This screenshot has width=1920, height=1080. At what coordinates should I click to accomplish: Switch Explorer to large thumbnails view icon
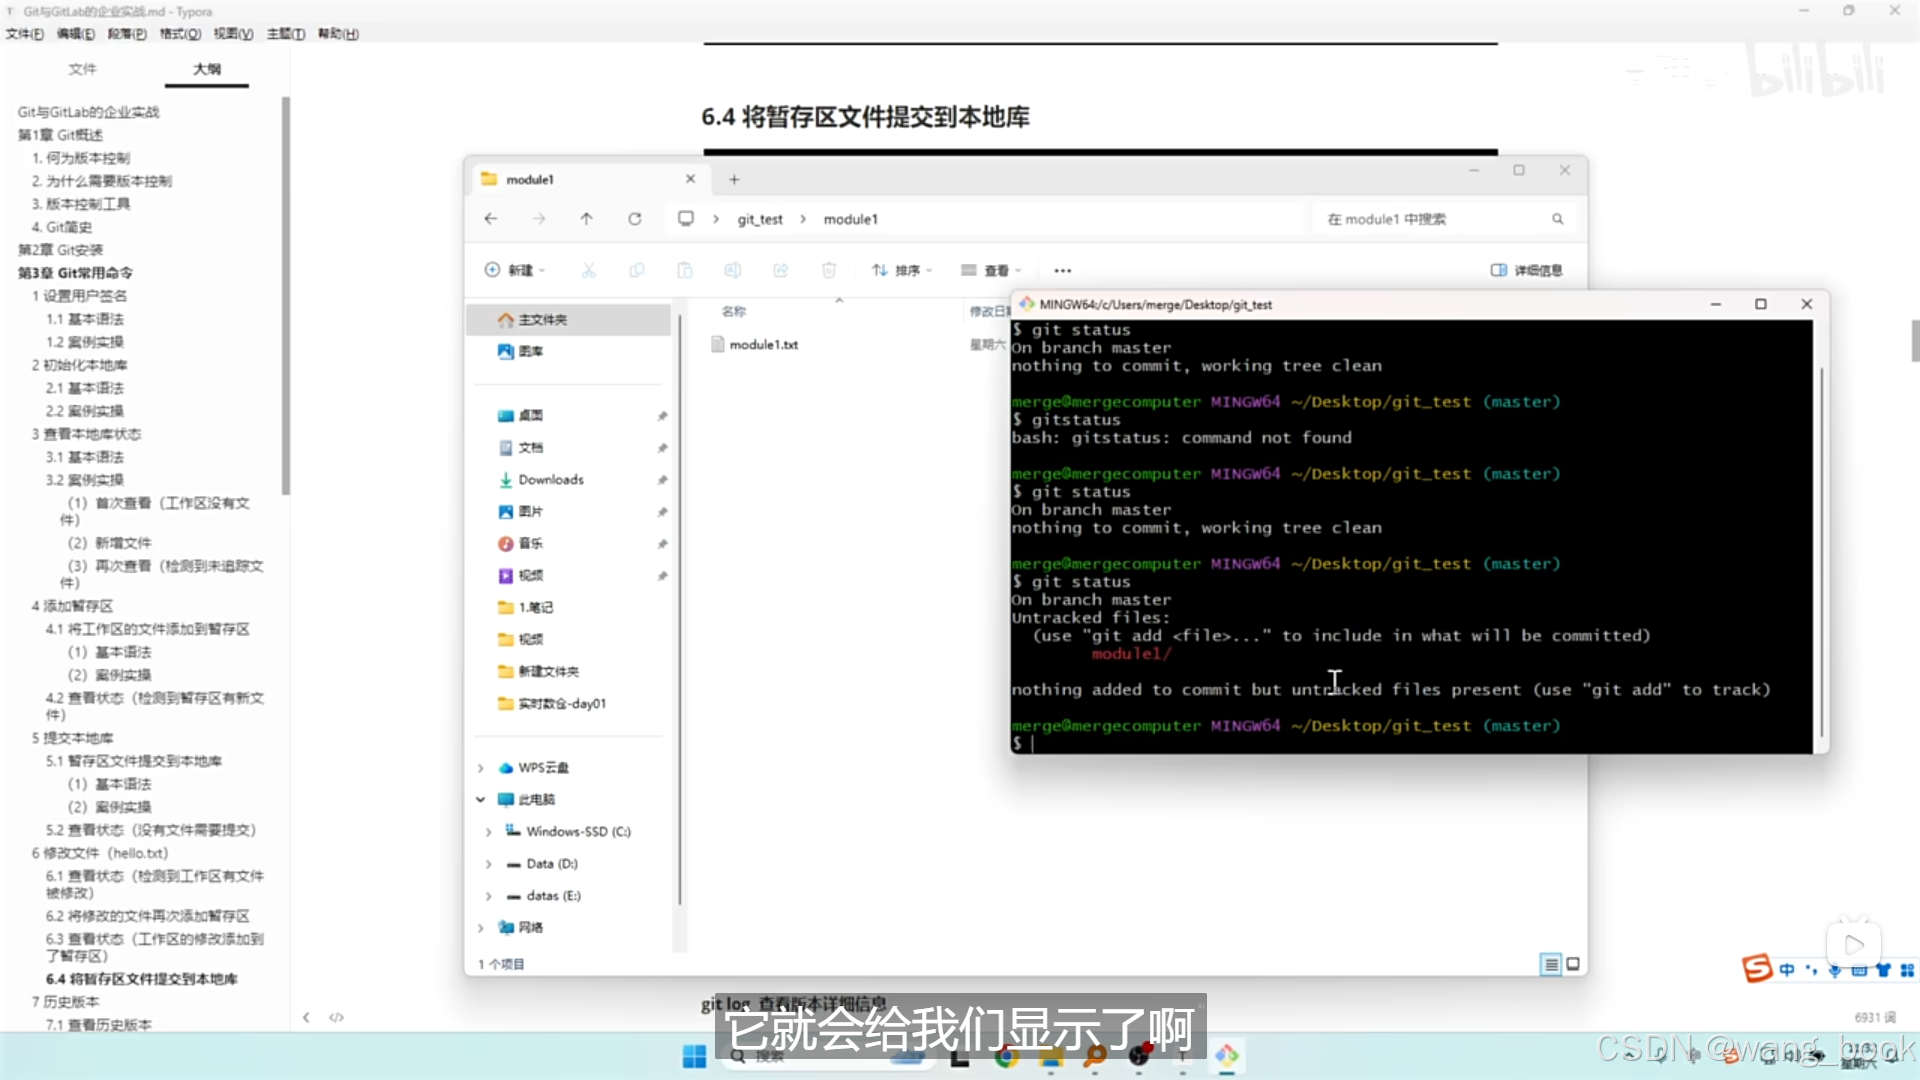coord(1573,964)
